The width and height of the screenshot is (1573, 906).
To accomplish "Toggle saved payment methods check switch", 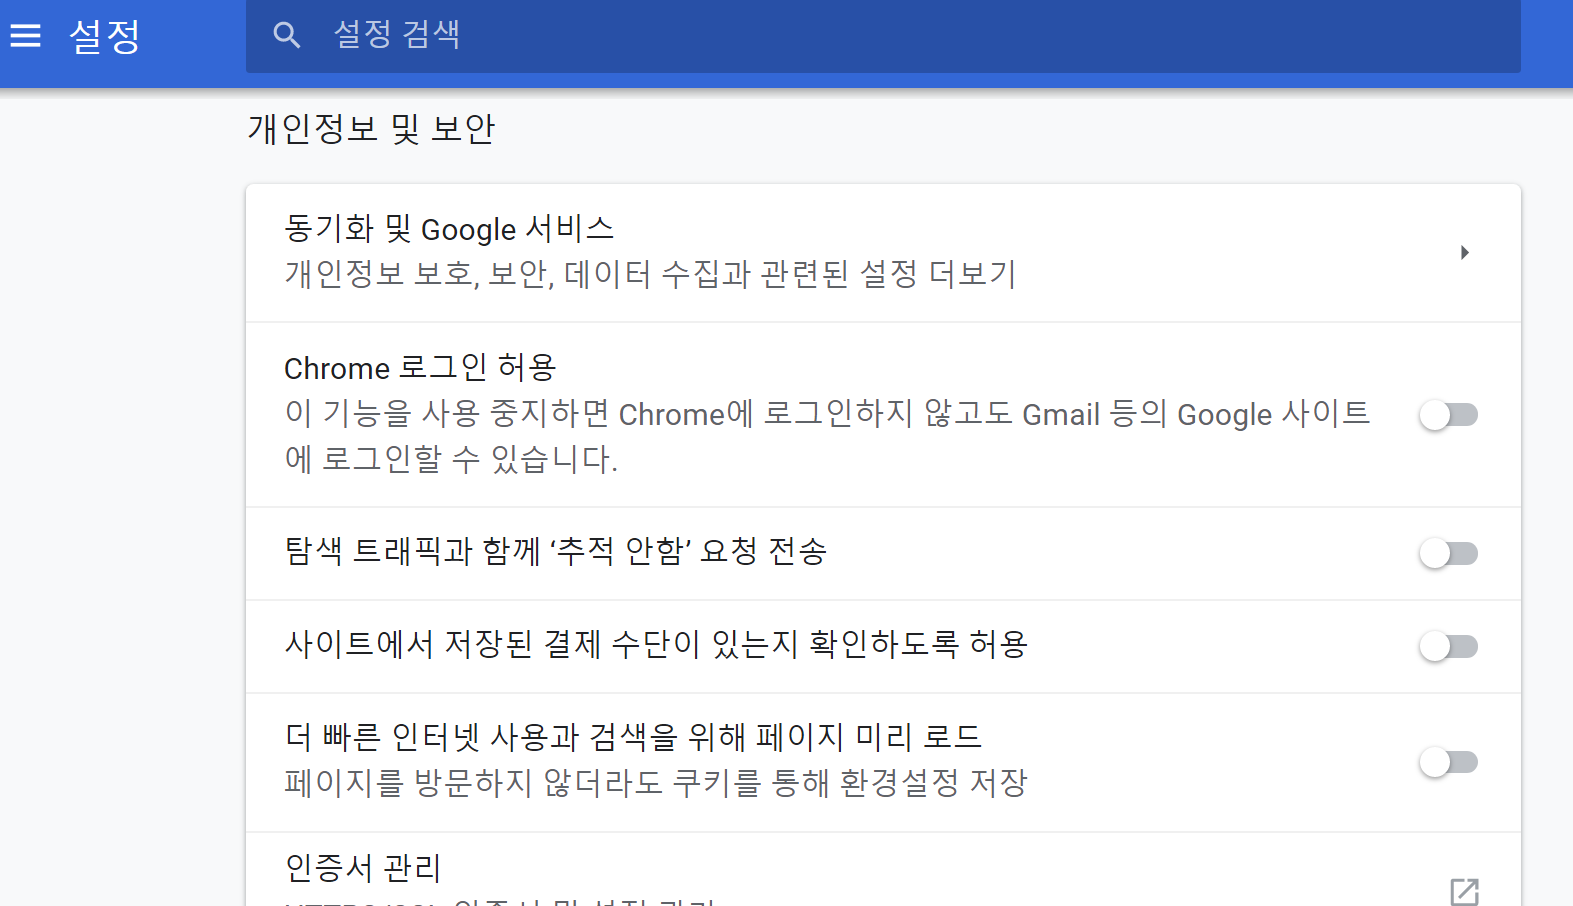I will coord(1449,647).
